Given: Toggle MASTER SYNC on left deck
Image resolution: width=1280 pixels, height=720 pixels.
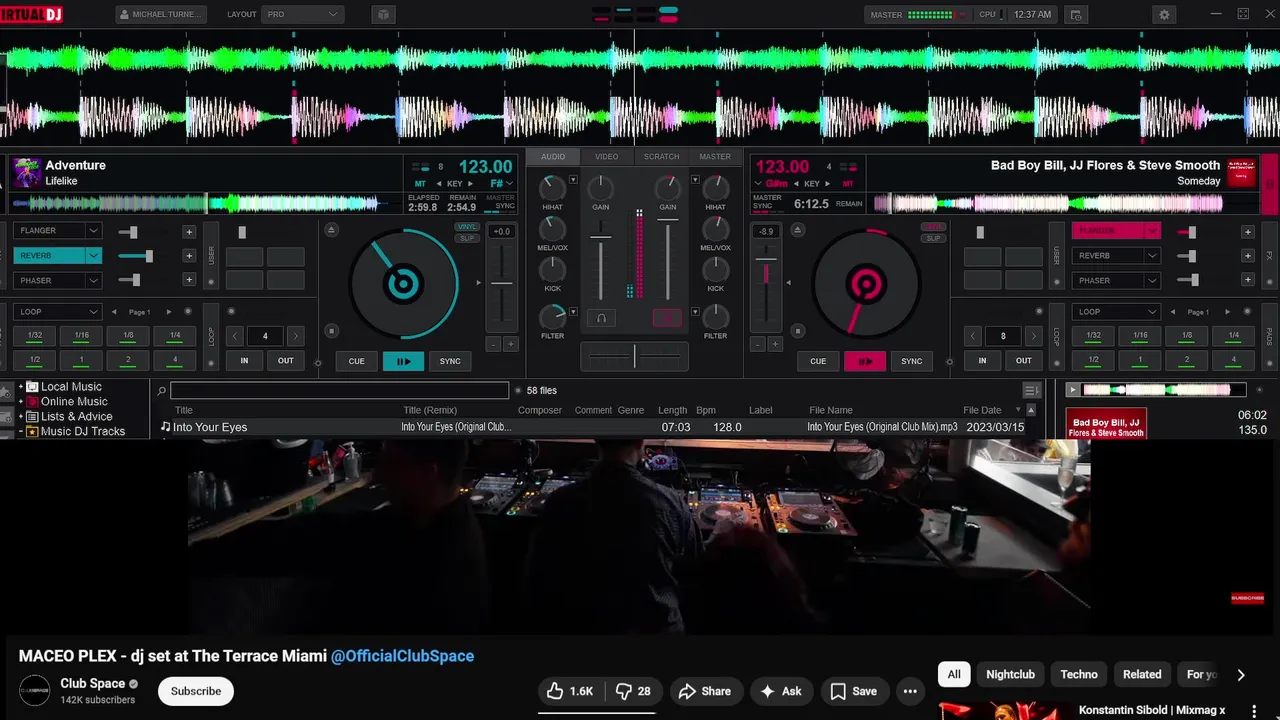Looking at the screenshot, I should pos(500,202).
